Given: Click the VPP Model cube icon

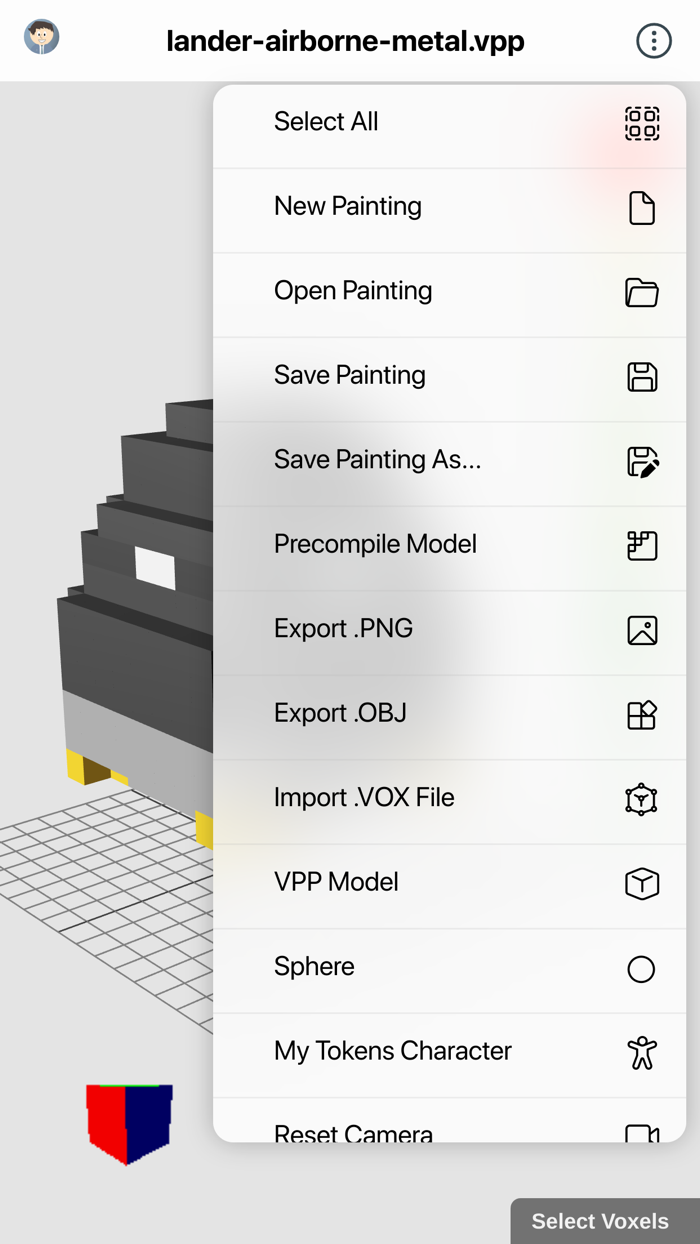Looking at the screenshot, I should click(x=640, y=883).
